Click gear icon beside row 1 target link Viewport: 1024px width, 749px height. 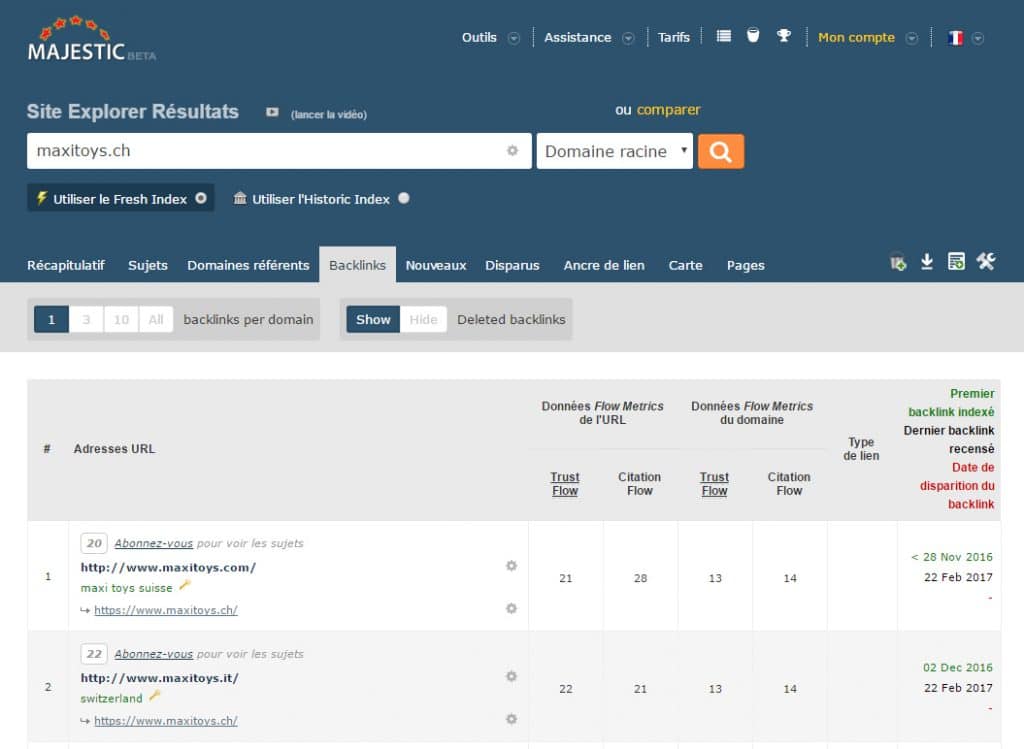pyautogui.click(x=511, y=609)
